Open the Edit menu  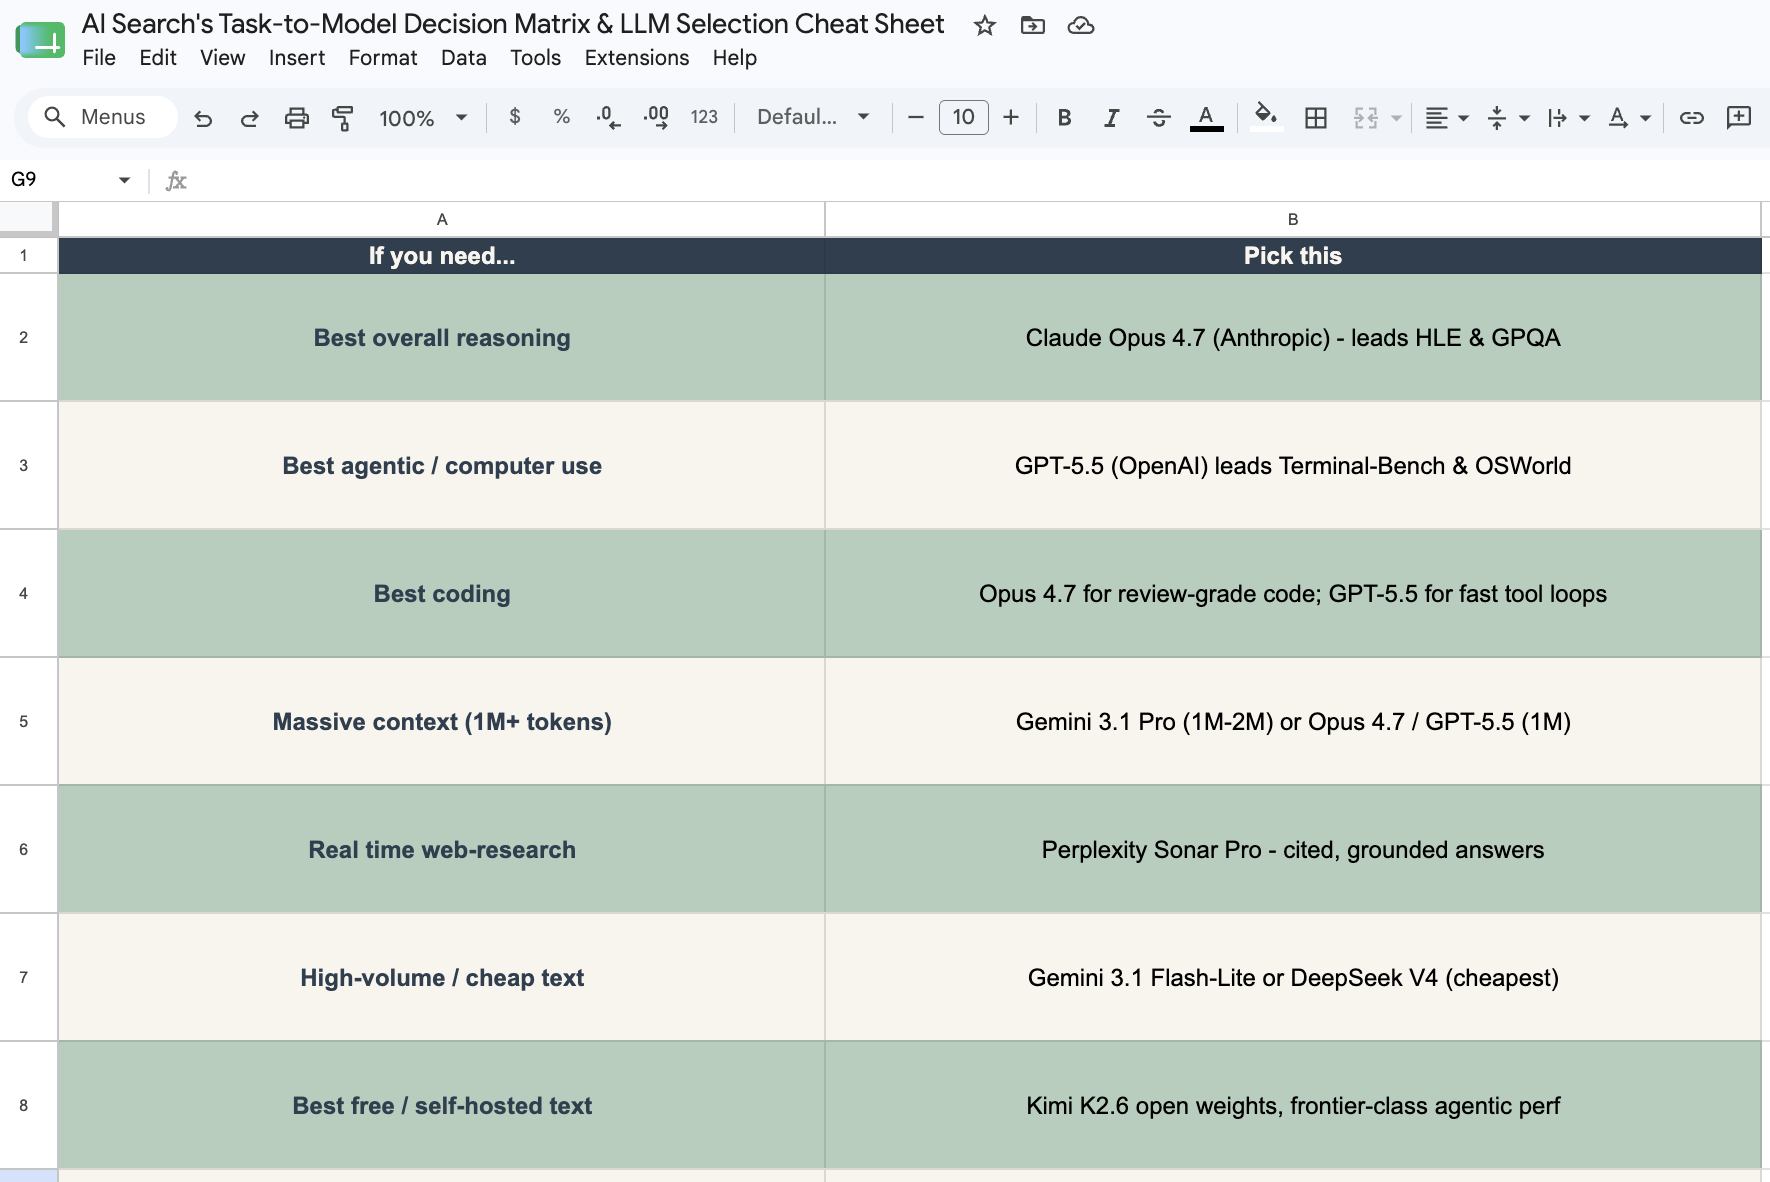(x=158, y=58)
